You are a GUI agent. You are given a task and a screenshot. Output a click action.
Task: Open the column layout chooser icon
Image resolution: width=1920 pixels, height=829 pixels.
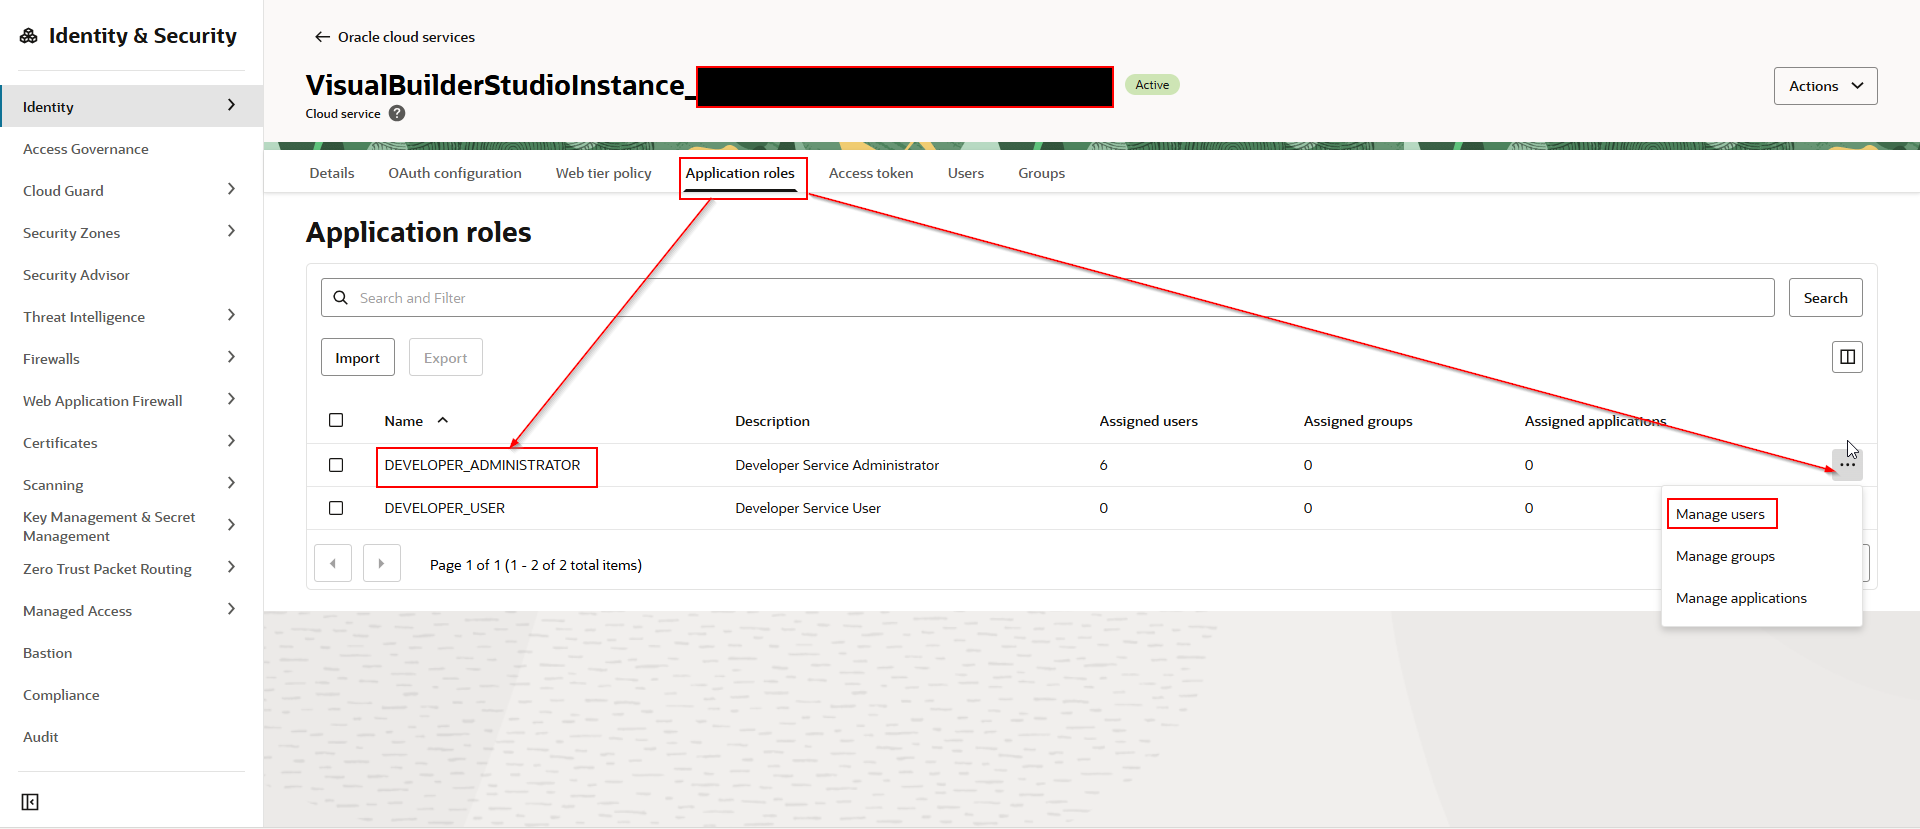tap(1847, 357)
